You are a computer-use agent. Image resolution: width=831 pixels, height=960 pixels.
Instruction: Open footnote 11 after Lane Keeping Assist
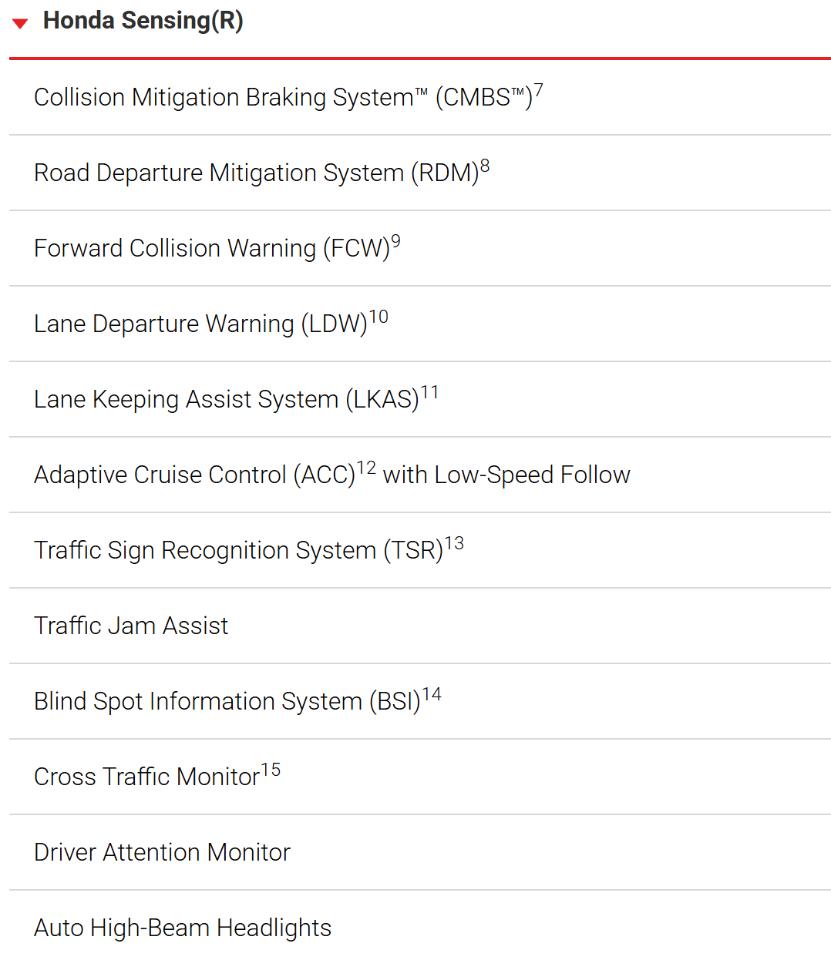tap(430, 392)
